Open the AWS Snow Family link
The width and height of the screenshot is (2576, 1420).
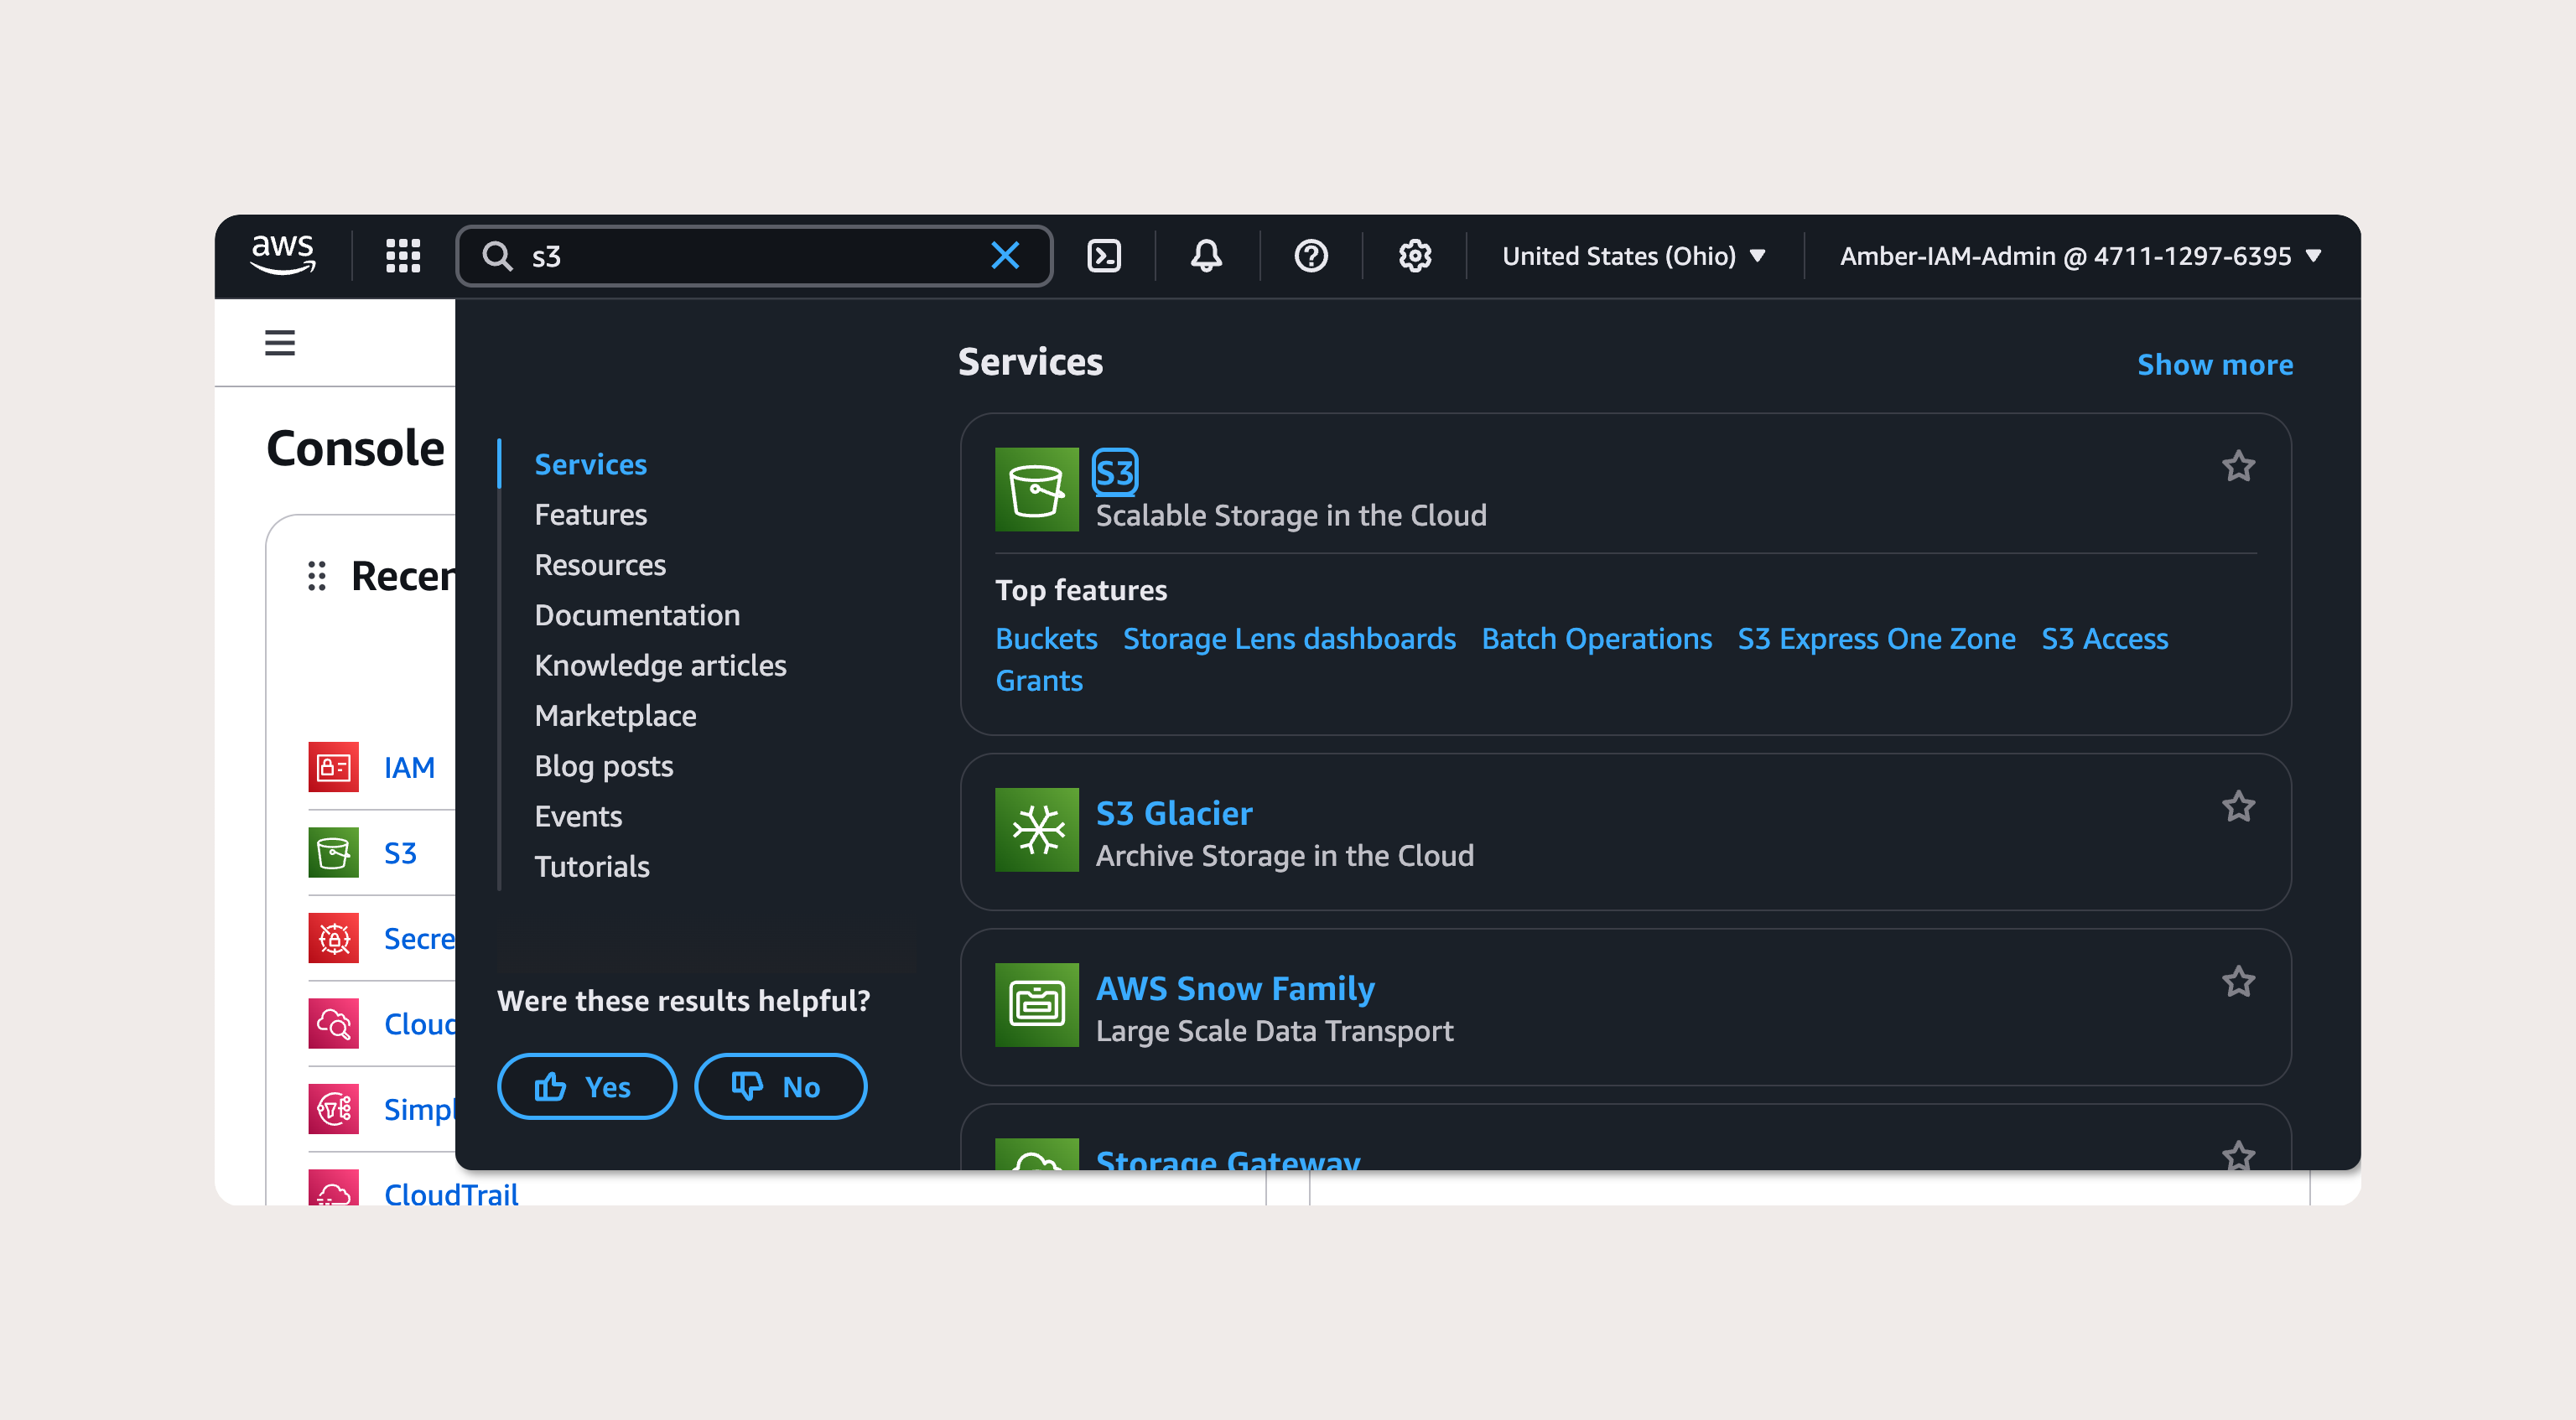point(1235,988)
